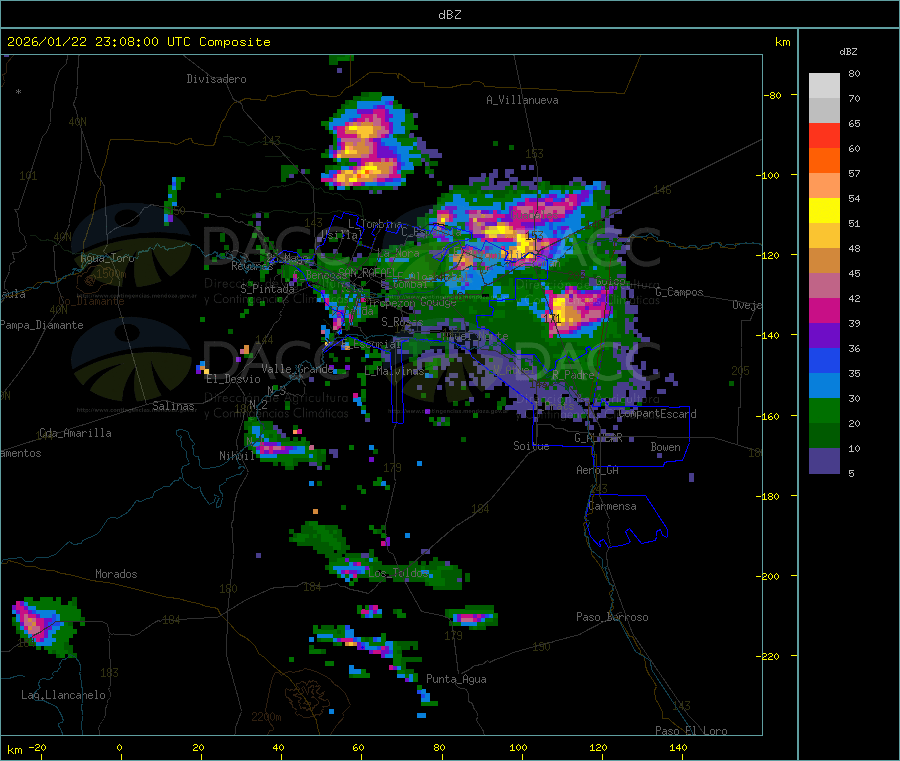Click the 'Bowen' map label
The height and width of the screenshot is (761, 900).
click(666, 447)
